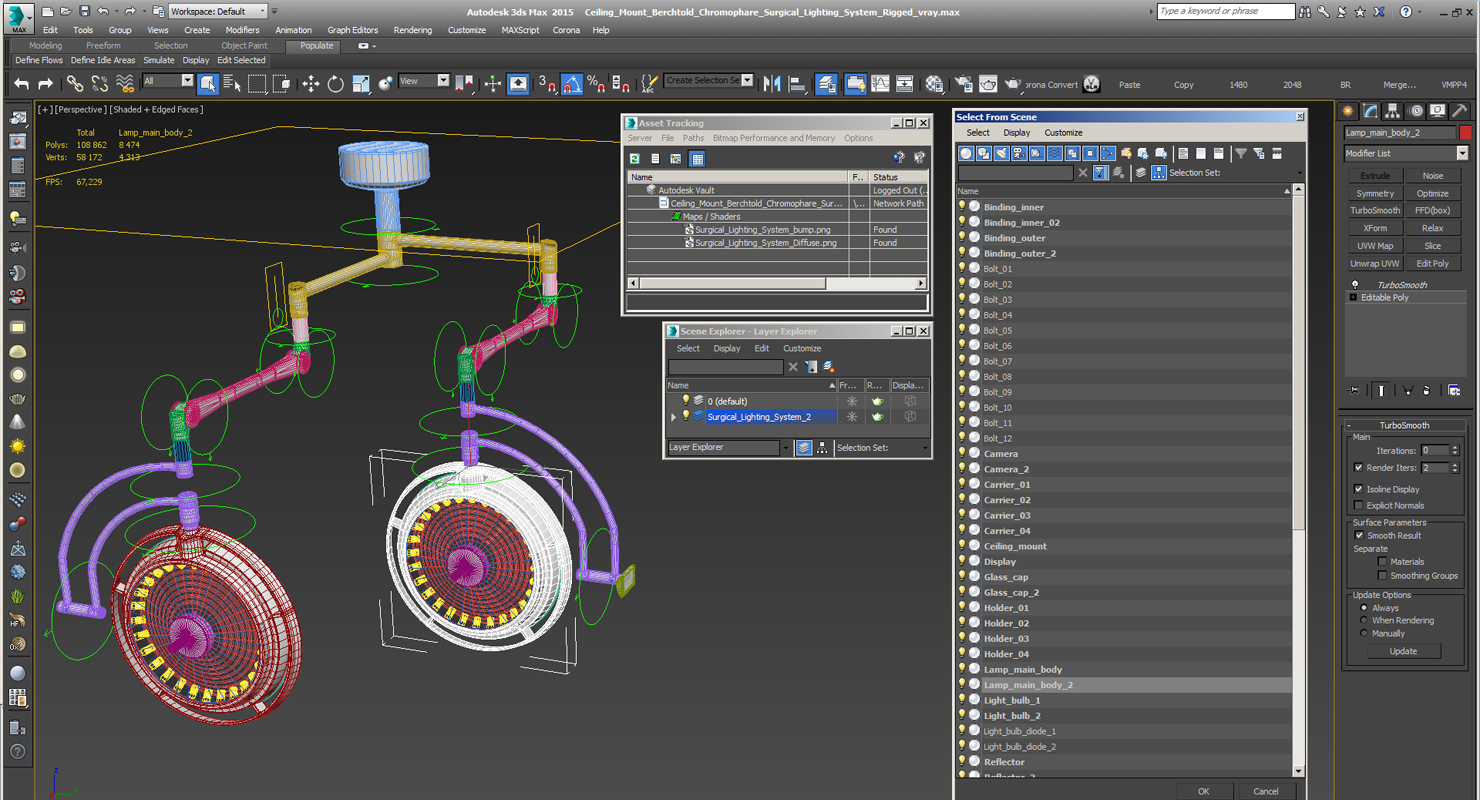Screen dimensions: 1480x800
Task: Open the Material Editor icon
Action: pyautogui.click(x=934, y=84)
